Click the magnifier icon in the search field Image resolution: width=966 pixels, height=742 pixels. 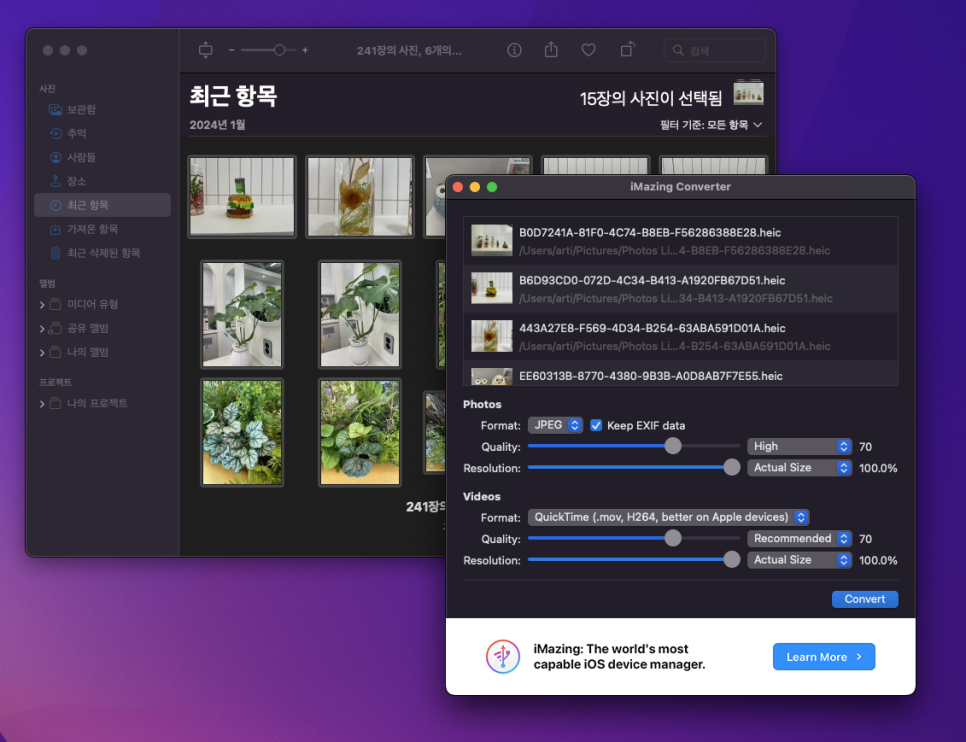pos(678,51)
